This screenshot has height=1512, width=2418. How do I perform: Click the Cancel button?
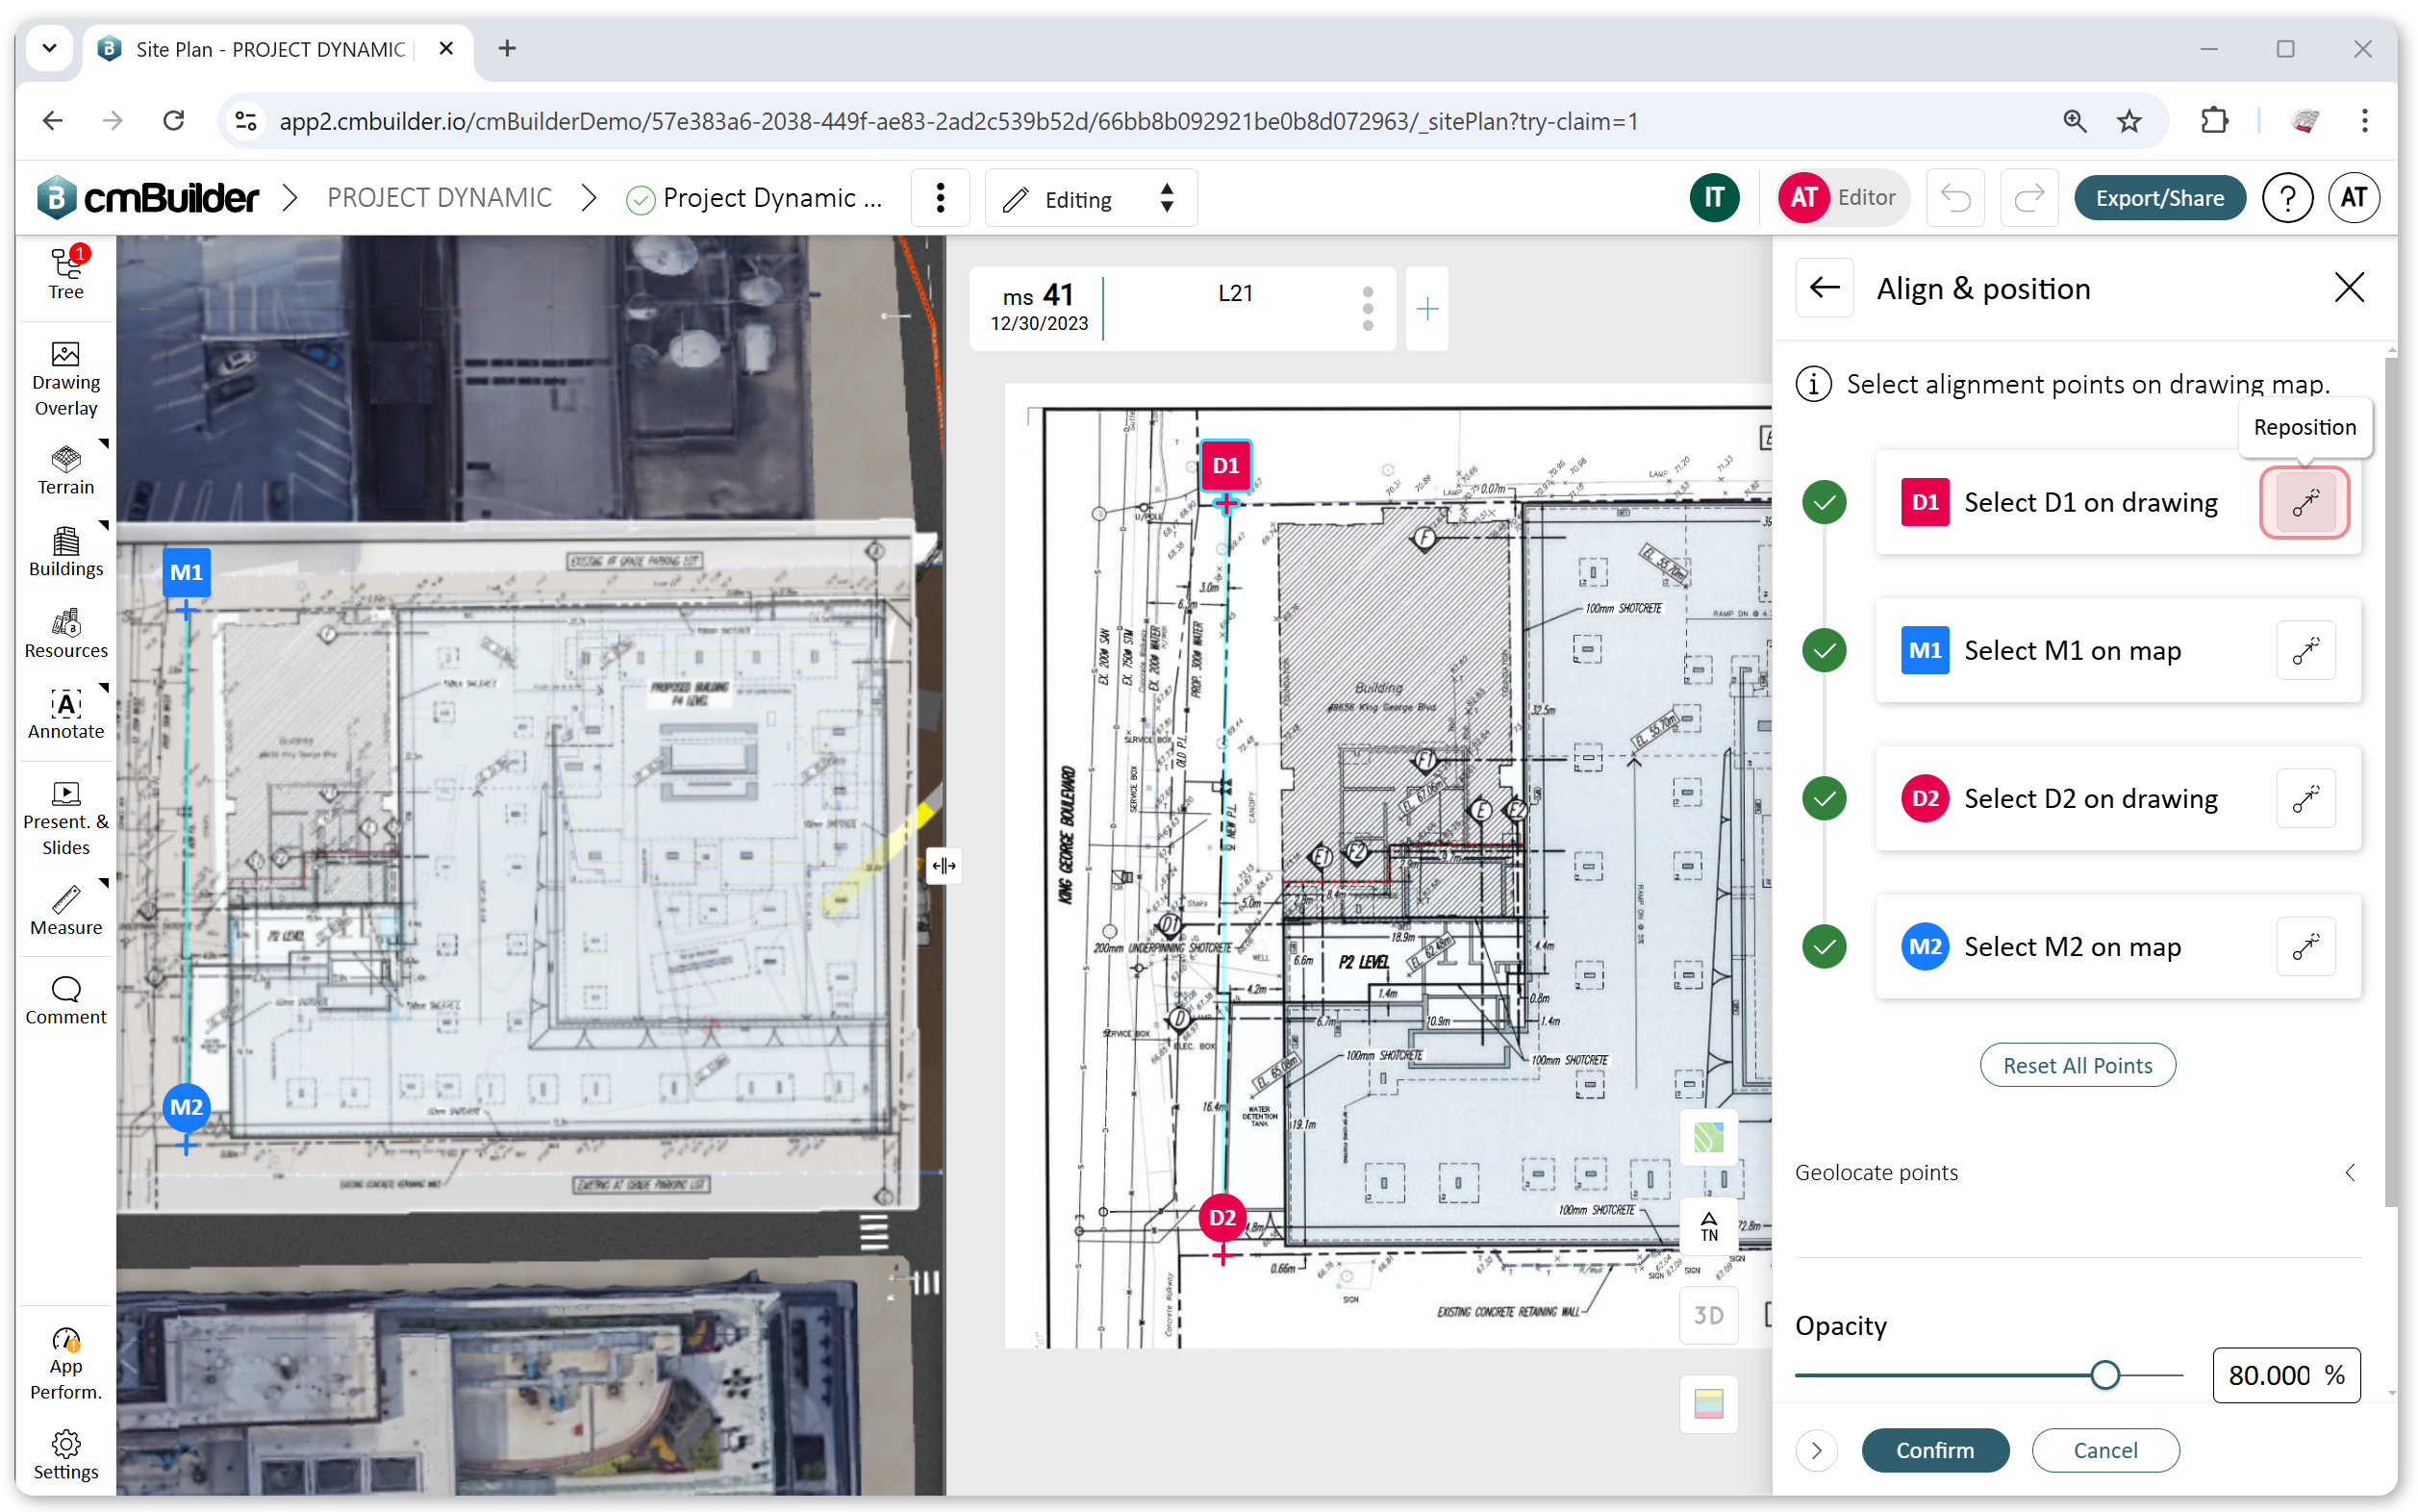(2105, 1451)
